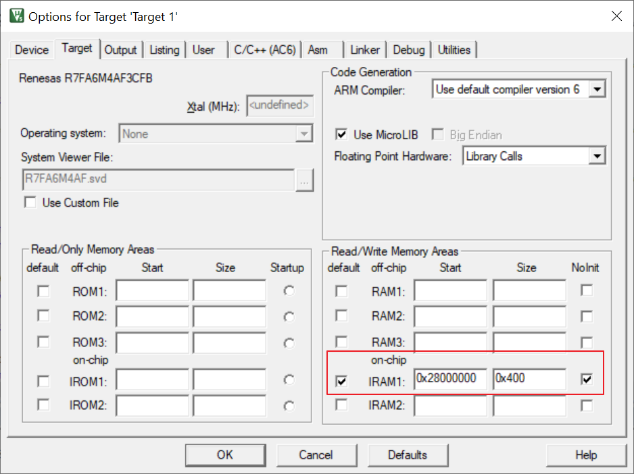Image resolution: width=634 pixels, height=475 pixels.
Task: Click the IRAM2 Start field
Action: (x=450, y=405)
